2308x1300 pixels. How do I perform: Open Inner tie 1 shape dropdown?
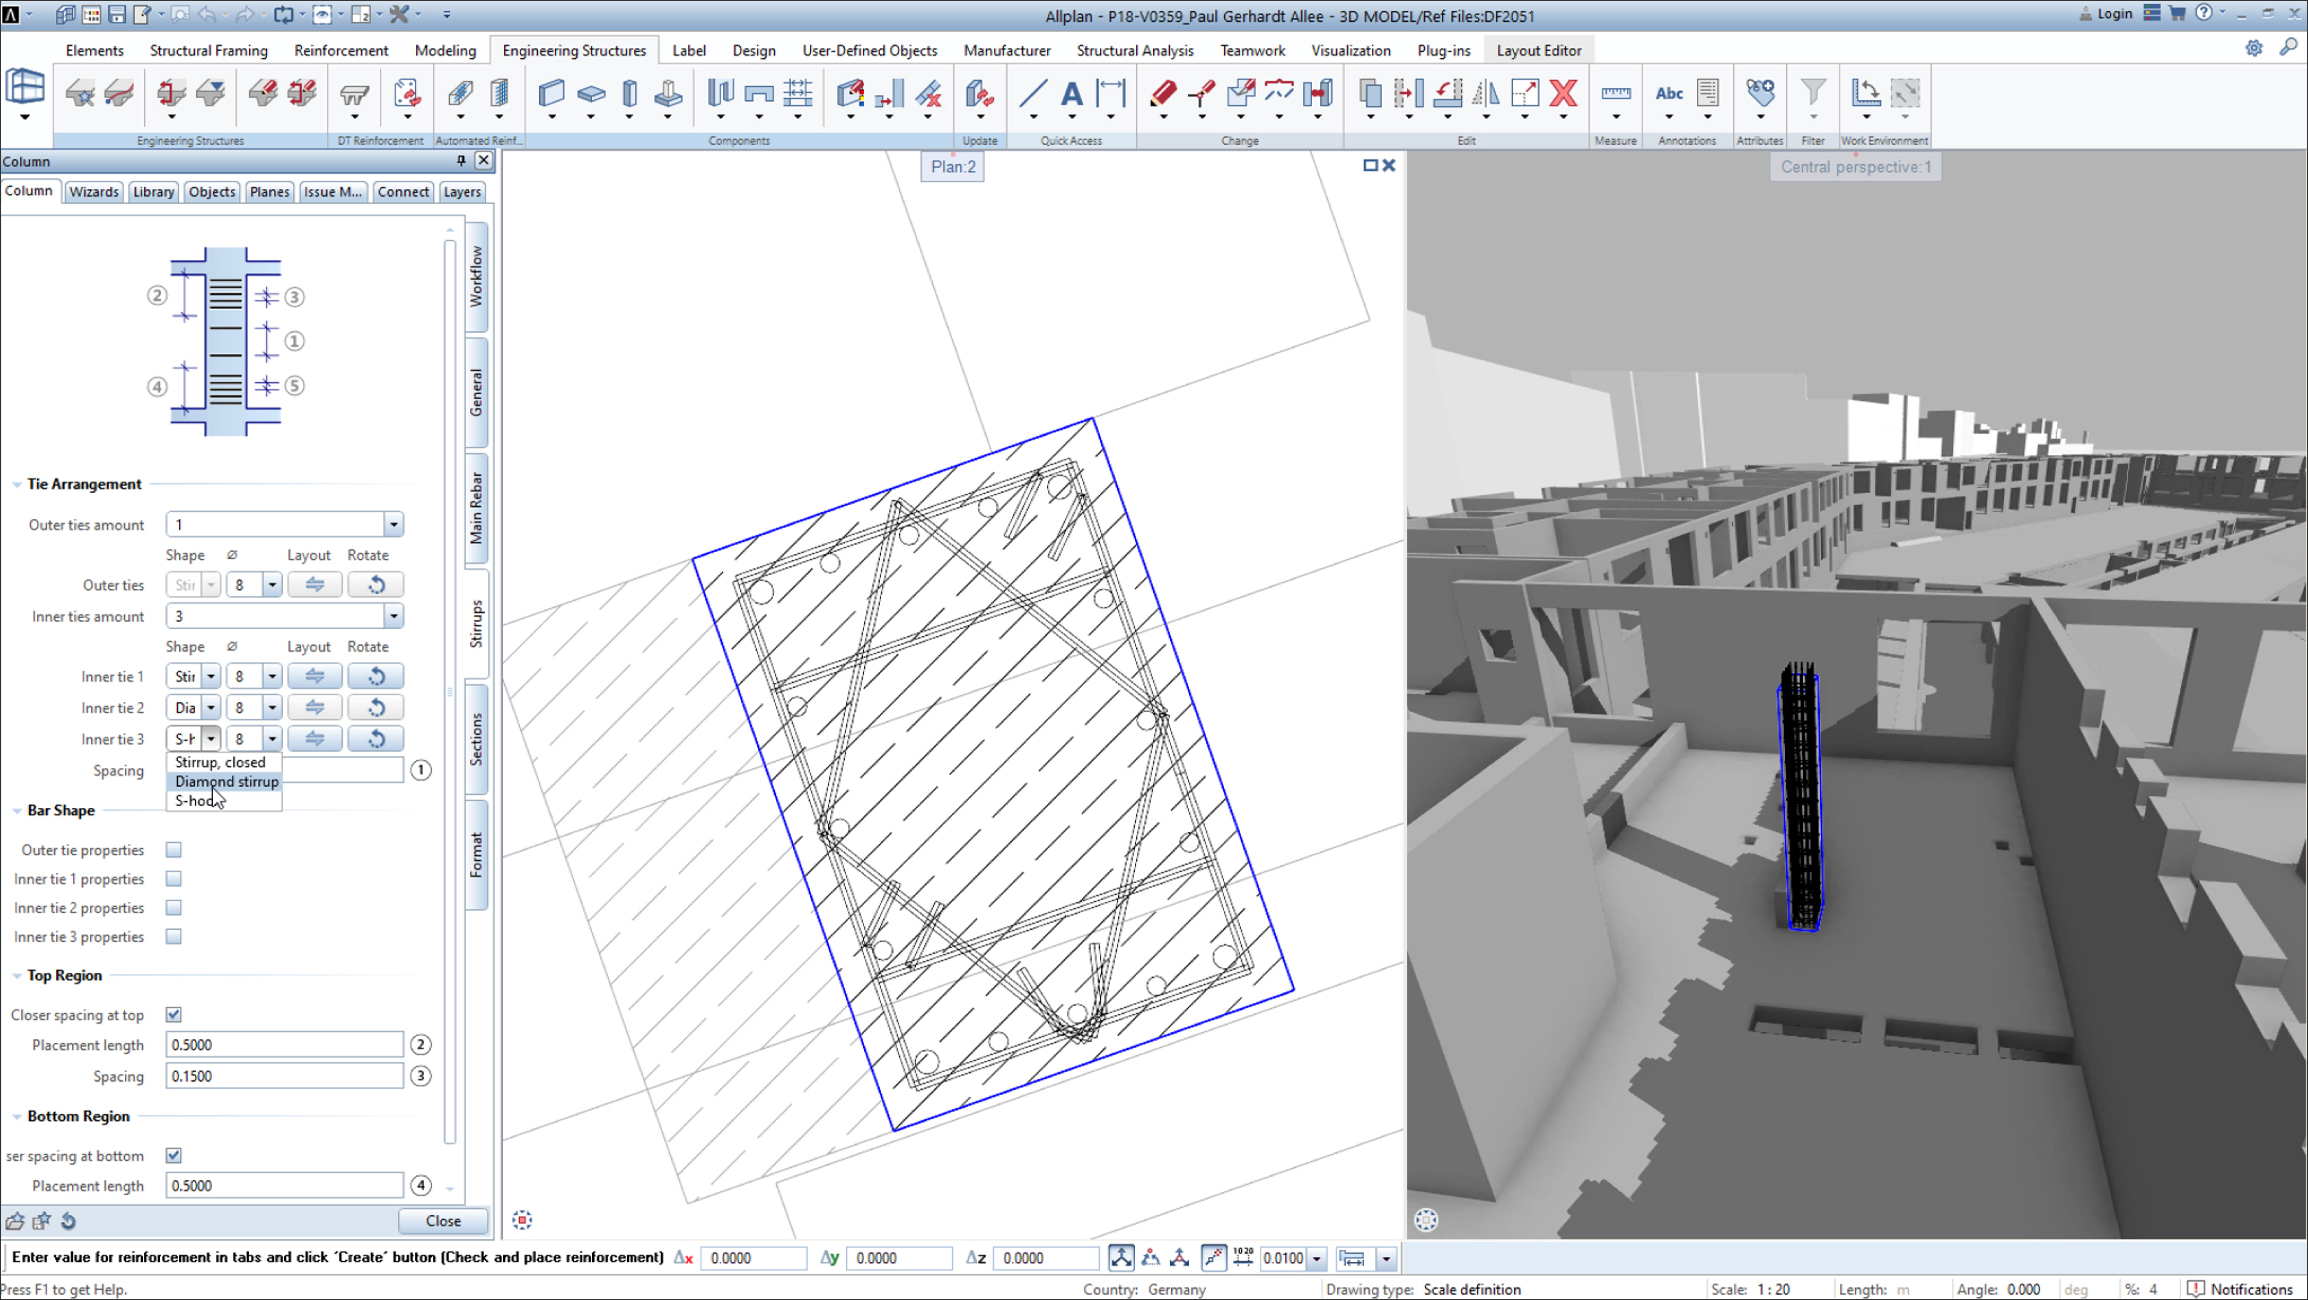(x=210, y=677)
